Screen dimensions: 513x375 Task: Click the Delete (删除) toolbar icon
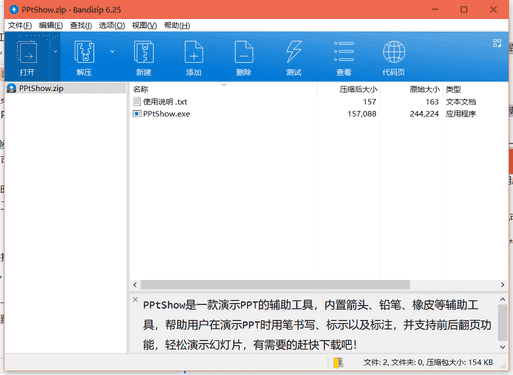244,57
